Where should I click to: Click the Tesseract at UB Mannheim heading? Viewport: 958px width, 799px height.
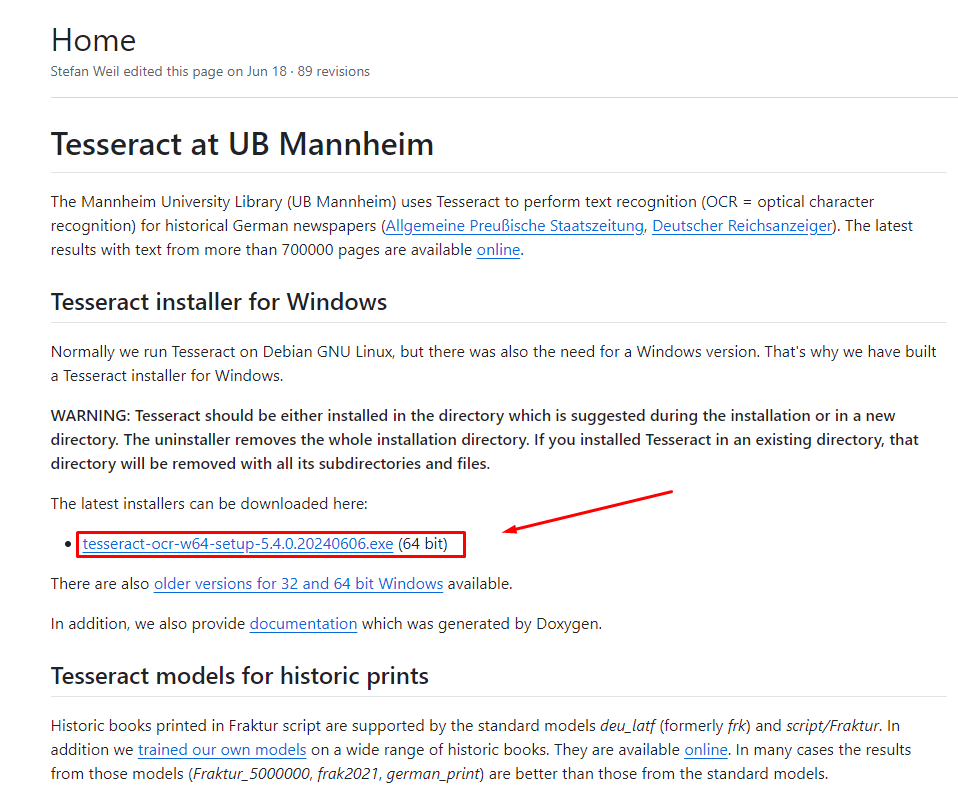242,144
